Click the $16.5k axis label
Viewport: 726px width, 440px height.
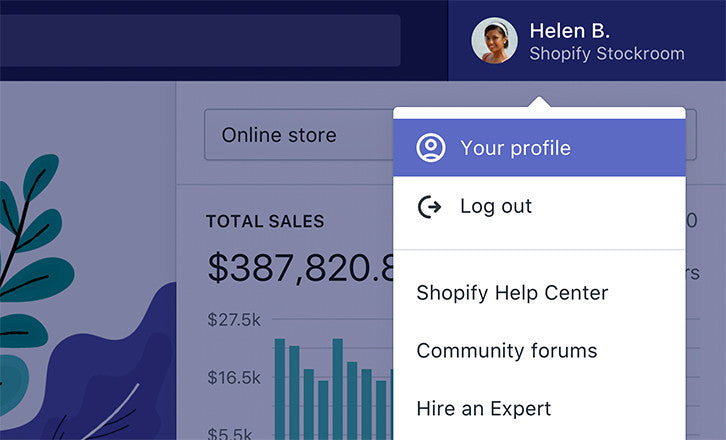click(234, 378)
